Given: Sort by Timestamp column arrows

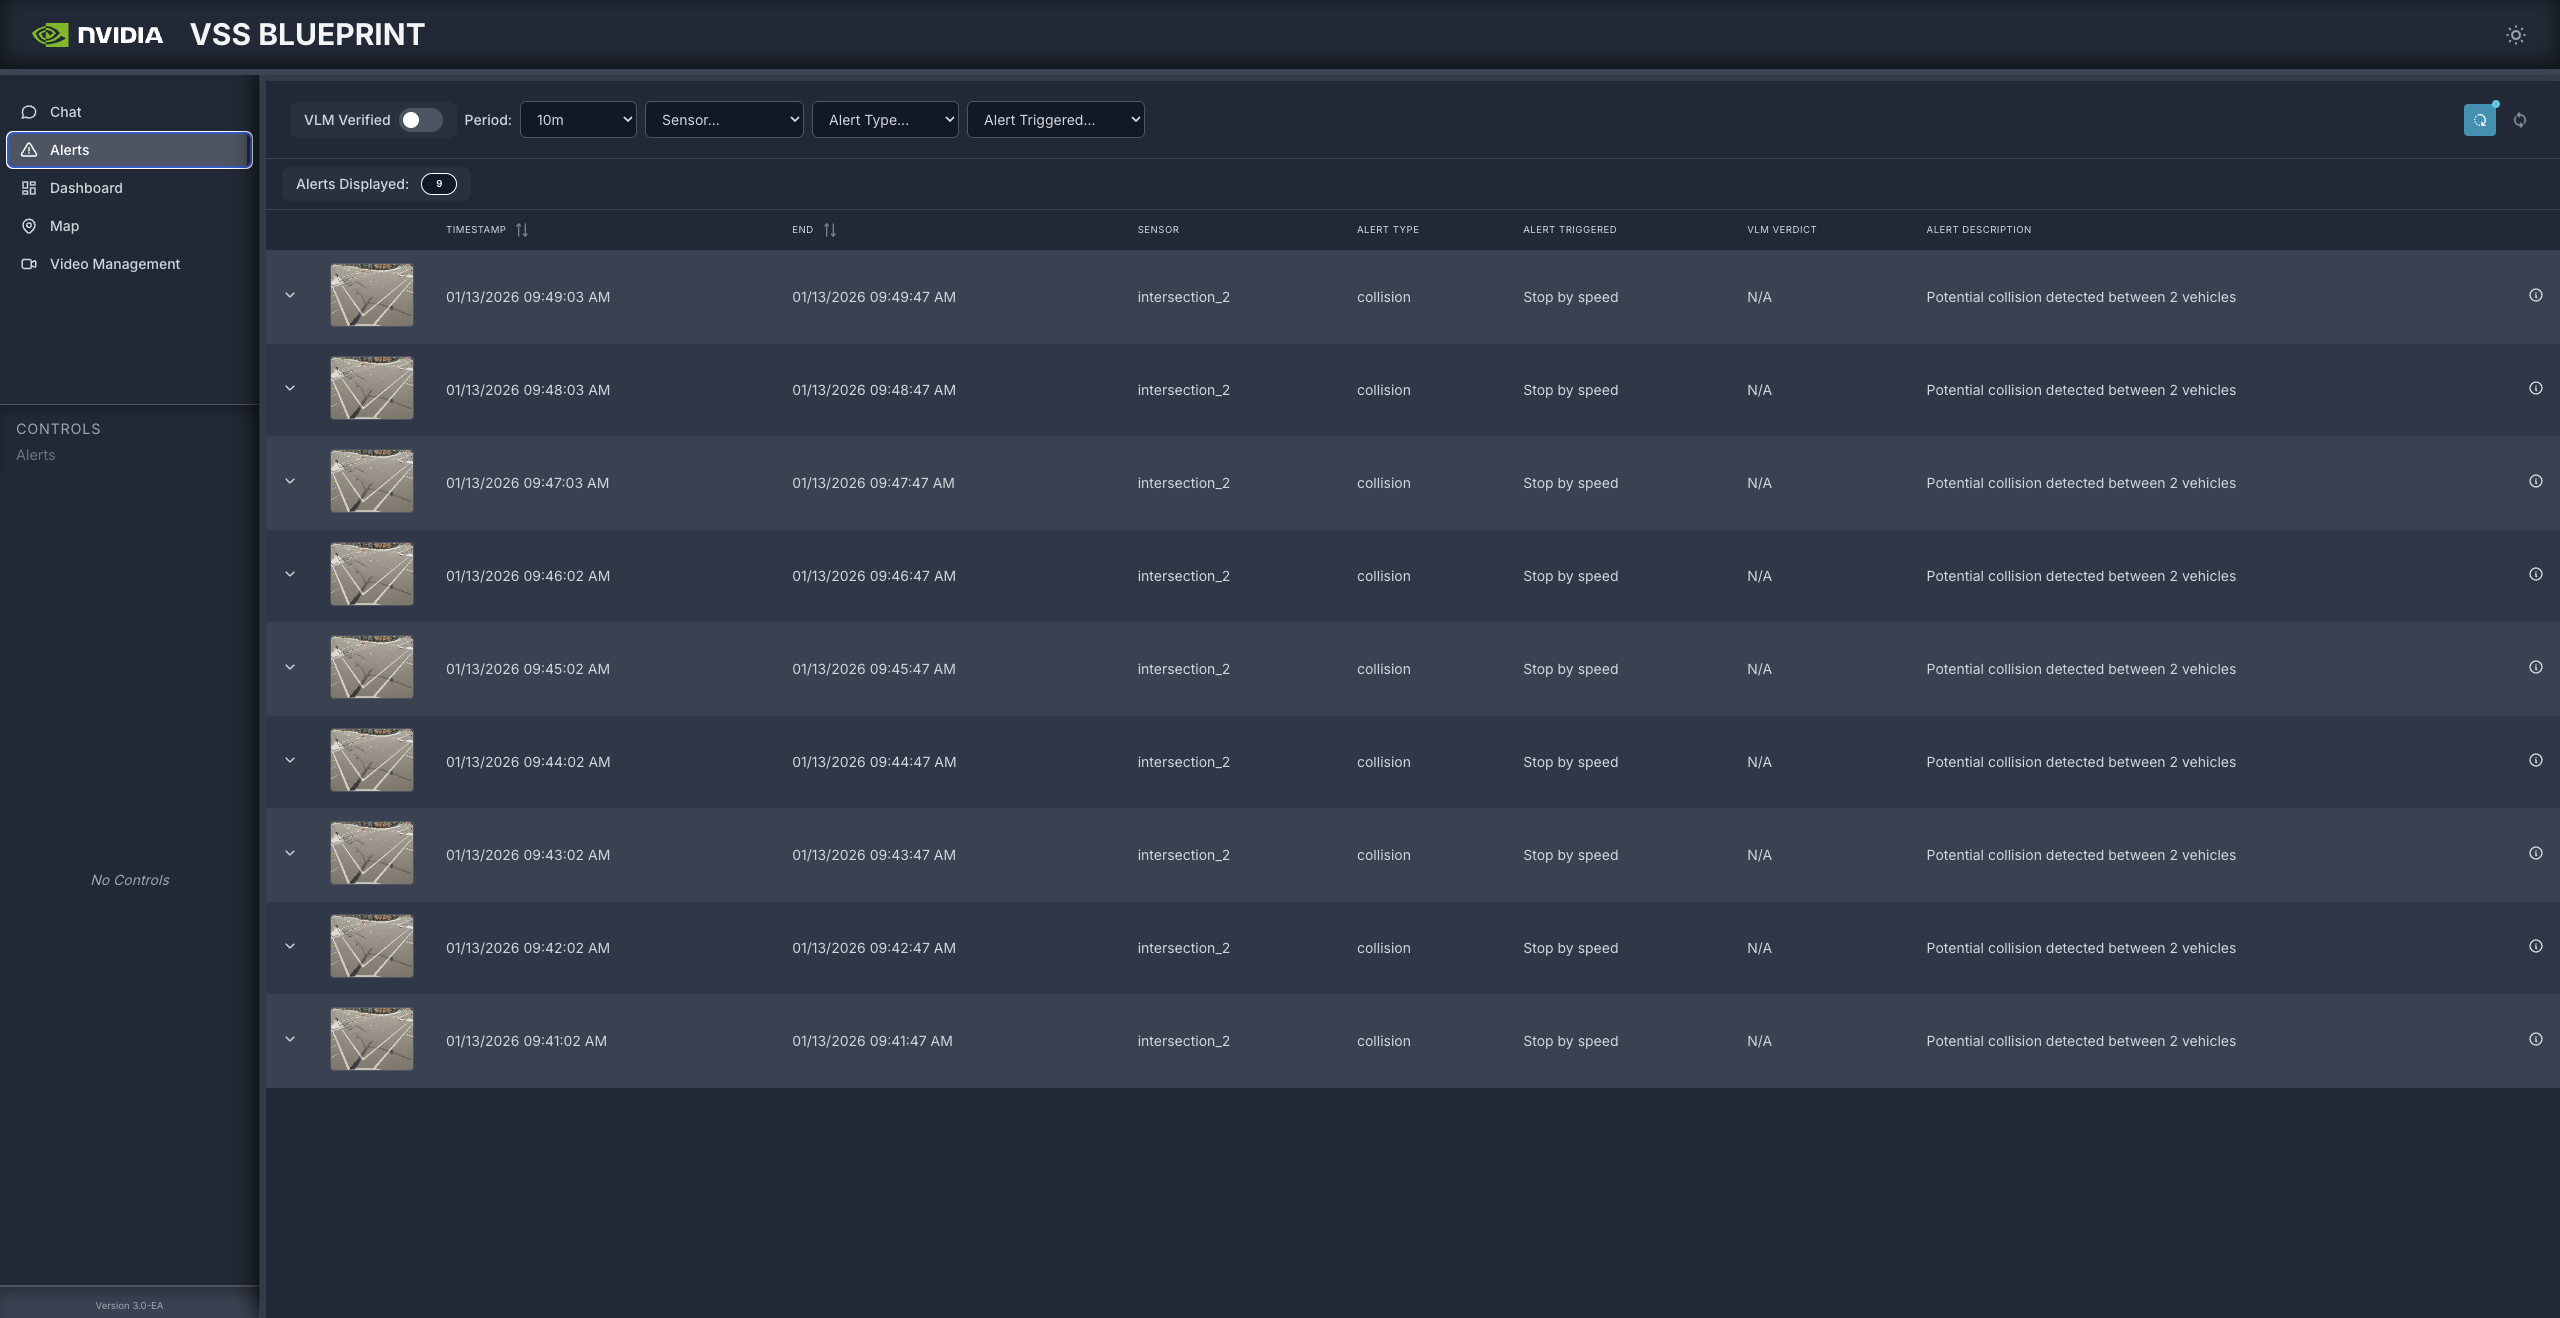Looking at the screenshot, I should coord(521,230).
